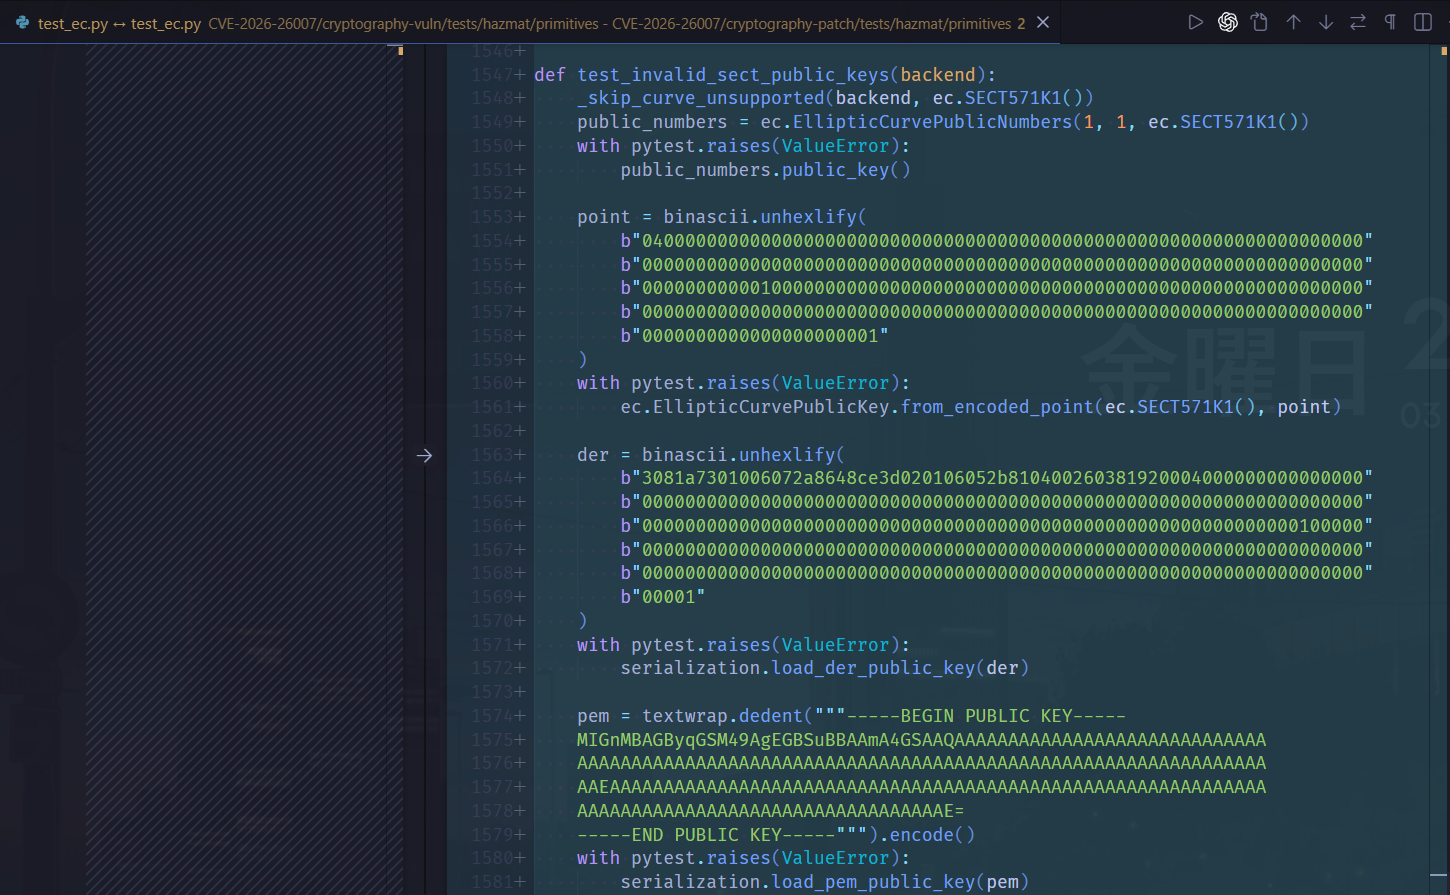
Task: Toggle whitespace rendering with the pilcrow icon
Action: click(1389, 21)
